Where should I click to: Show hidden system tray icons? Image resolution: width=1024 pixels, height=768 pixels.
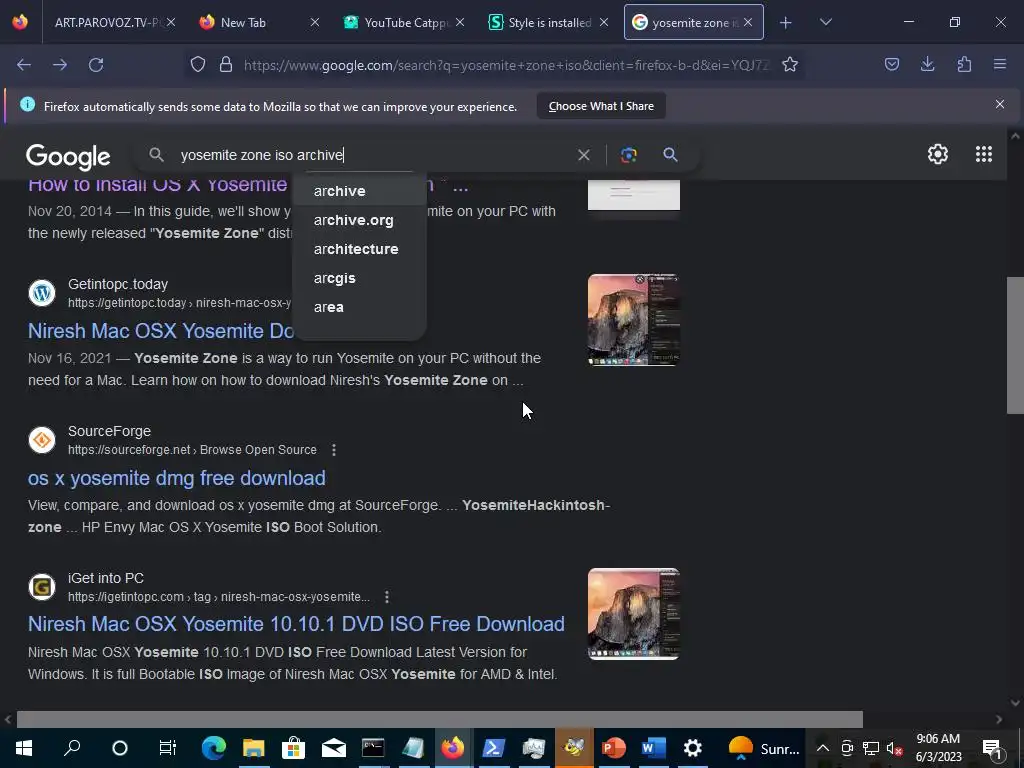(822, 748)
